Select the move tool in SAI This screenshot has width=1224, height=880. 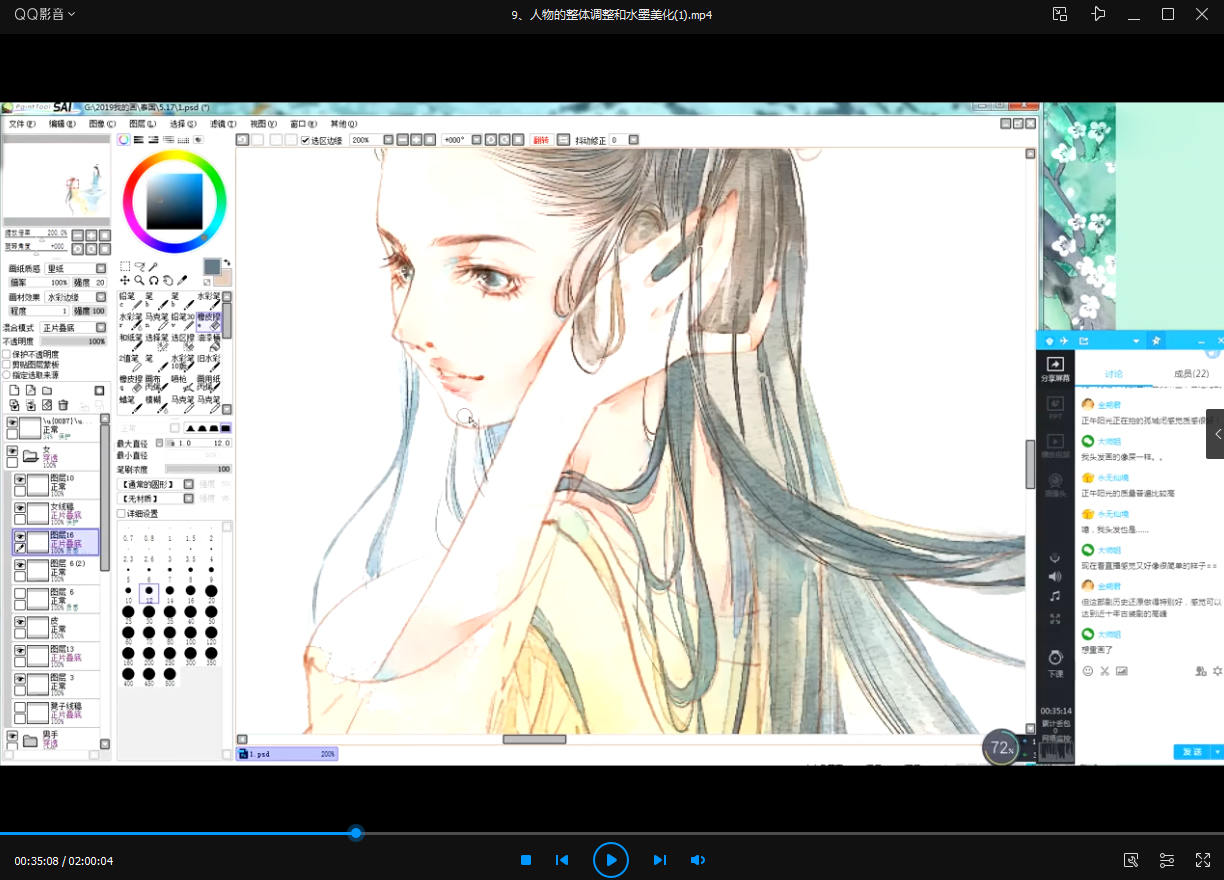pyautogui.click(x=124, y=281)
